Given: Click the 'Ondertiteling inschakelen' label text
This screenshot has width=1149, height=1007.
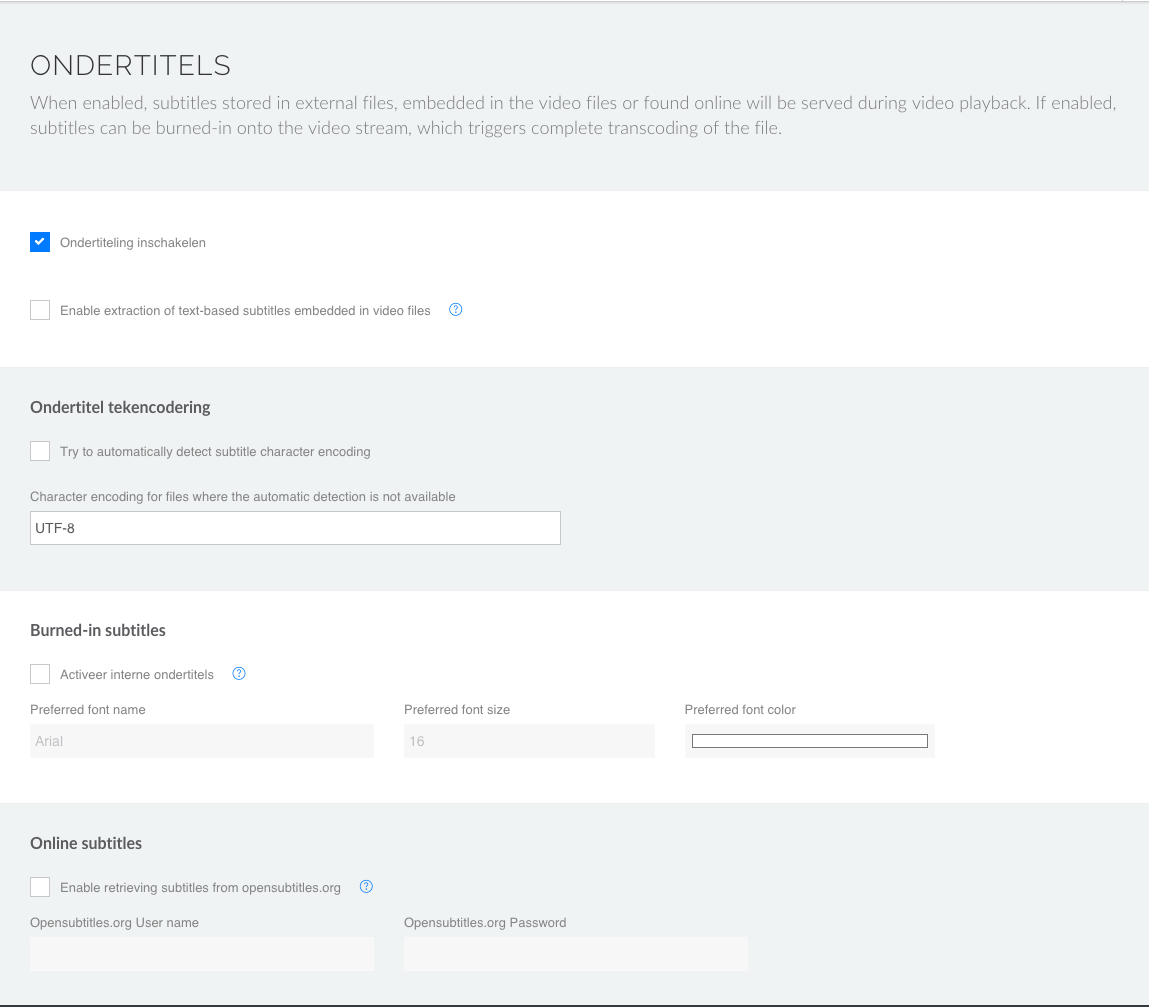Looking at the screenshot, I should click(x=133, y=243).
